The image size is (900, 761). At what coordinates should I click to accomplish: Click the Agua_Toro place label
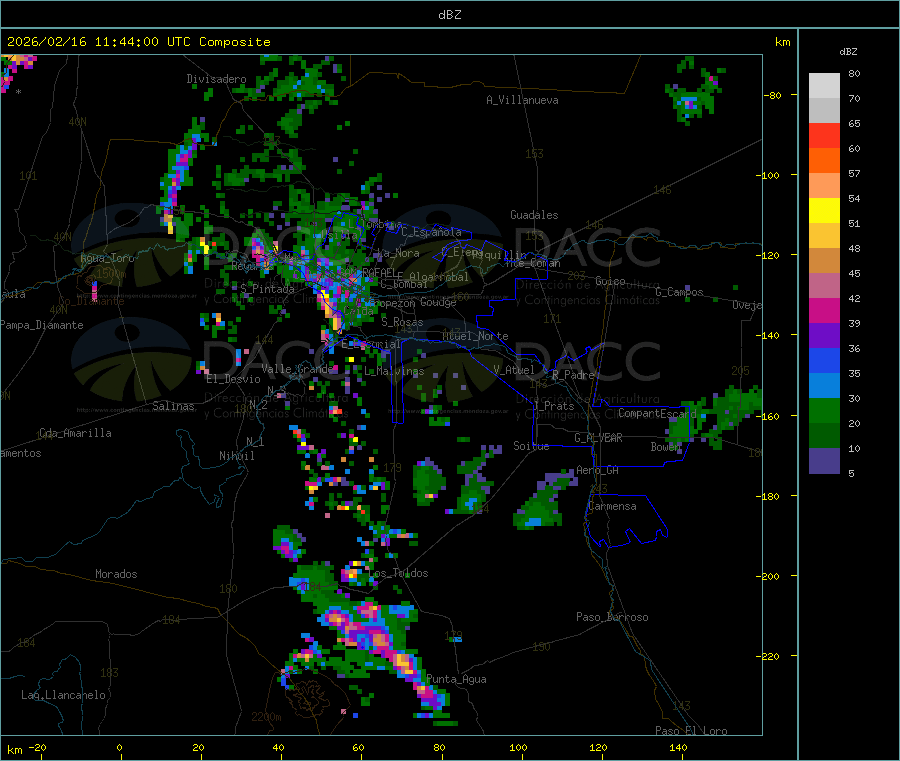[x=107, y=258]
